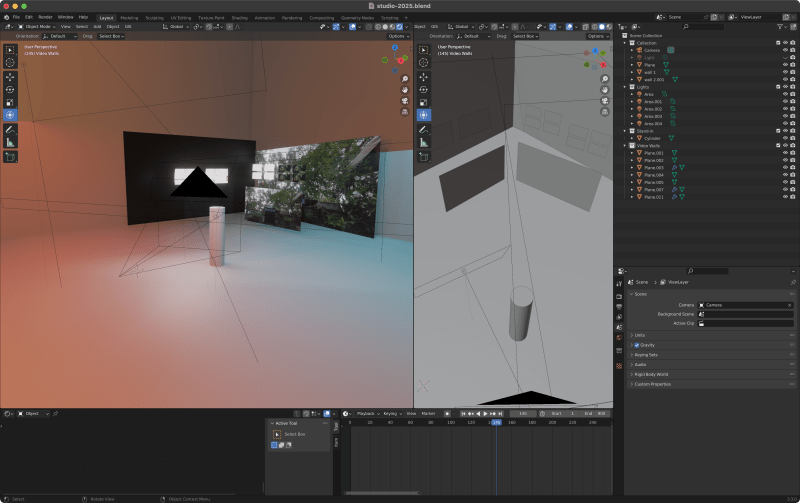Toggle visibility of Plane.001 in outliner
Screen dimensions: 800x503
[x=785, y=153]
